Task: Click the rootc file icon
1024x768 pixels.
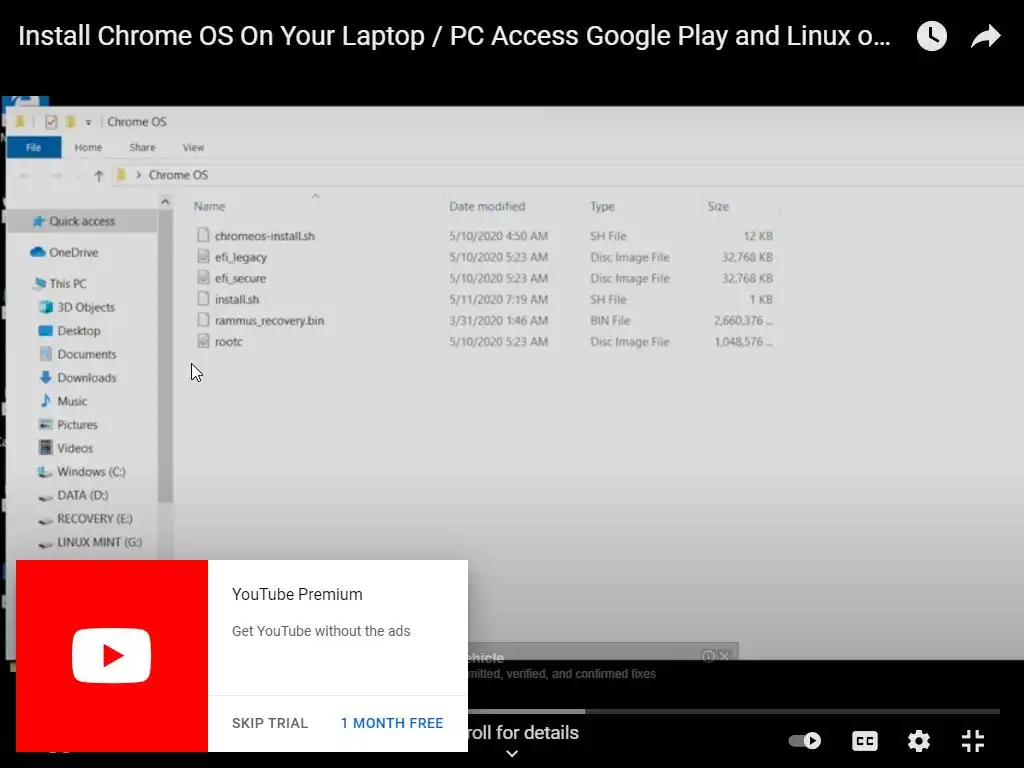Action: (x=203, y=341)
